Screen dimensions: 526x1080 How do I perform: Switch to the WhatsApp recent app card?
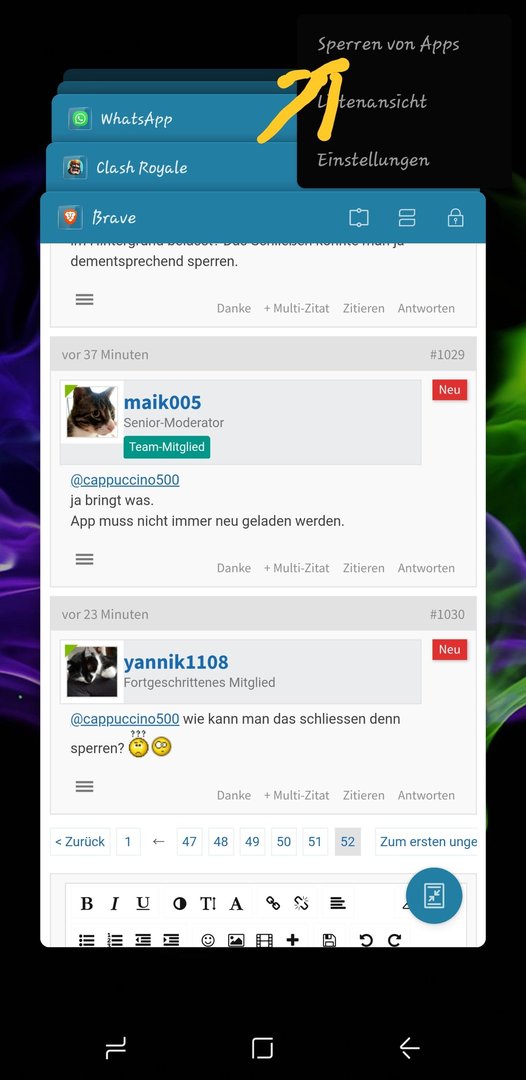(136, 119)
